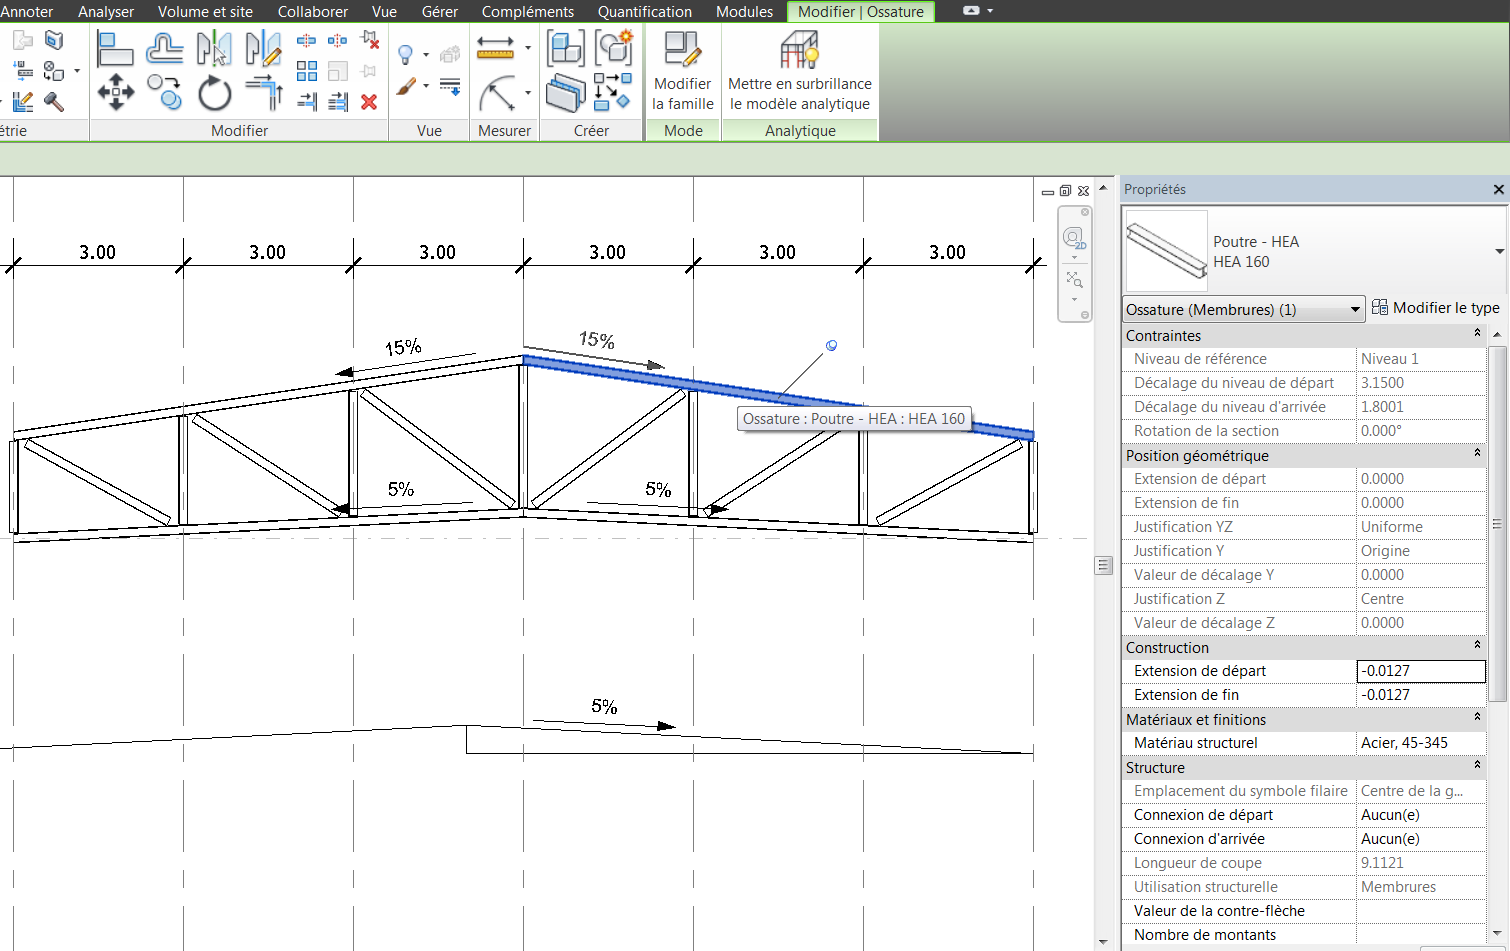Collapse the Structure properties group

coord(1477,765)
